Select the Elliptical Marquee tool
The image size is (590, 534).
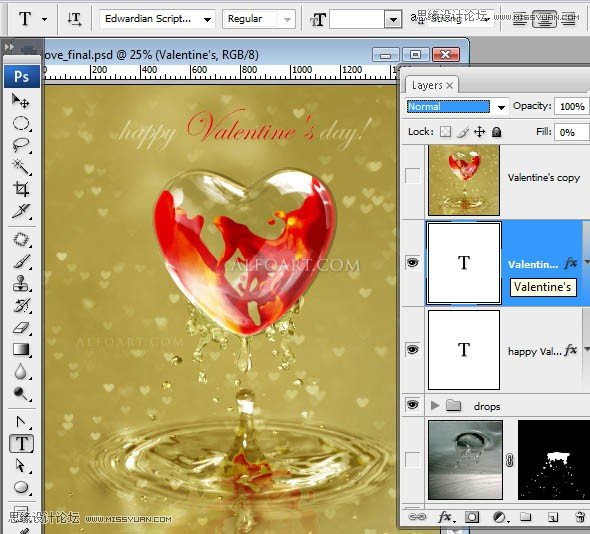coord(21,123)
